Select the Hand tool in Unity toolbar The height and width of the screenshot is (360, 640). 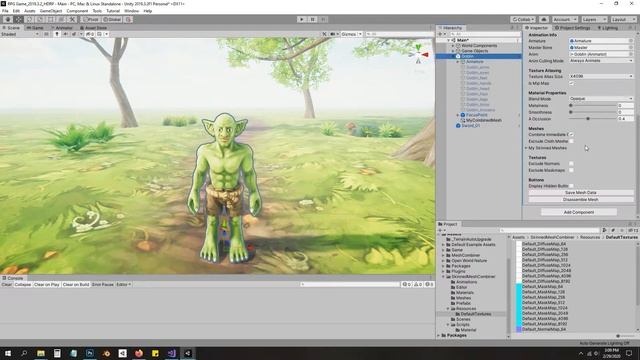click(x=8, y=19)
